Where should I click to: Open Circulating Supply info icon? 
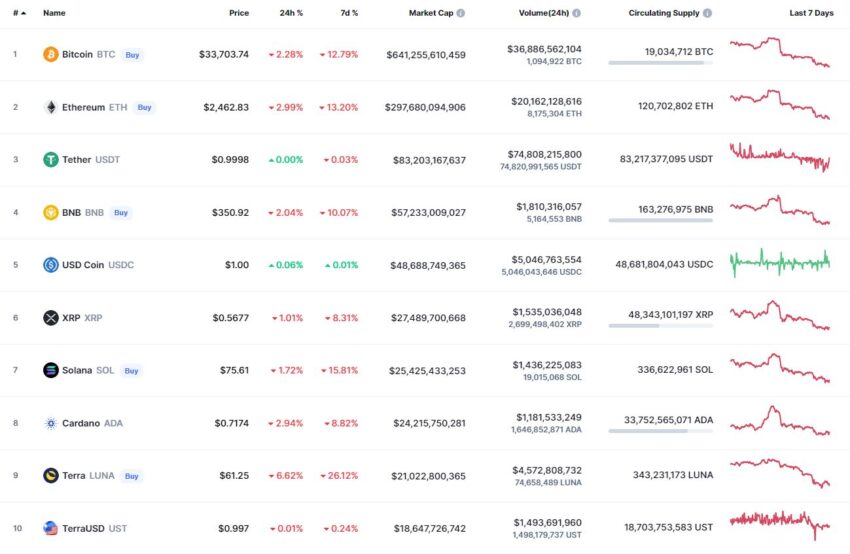coord(707,13)
